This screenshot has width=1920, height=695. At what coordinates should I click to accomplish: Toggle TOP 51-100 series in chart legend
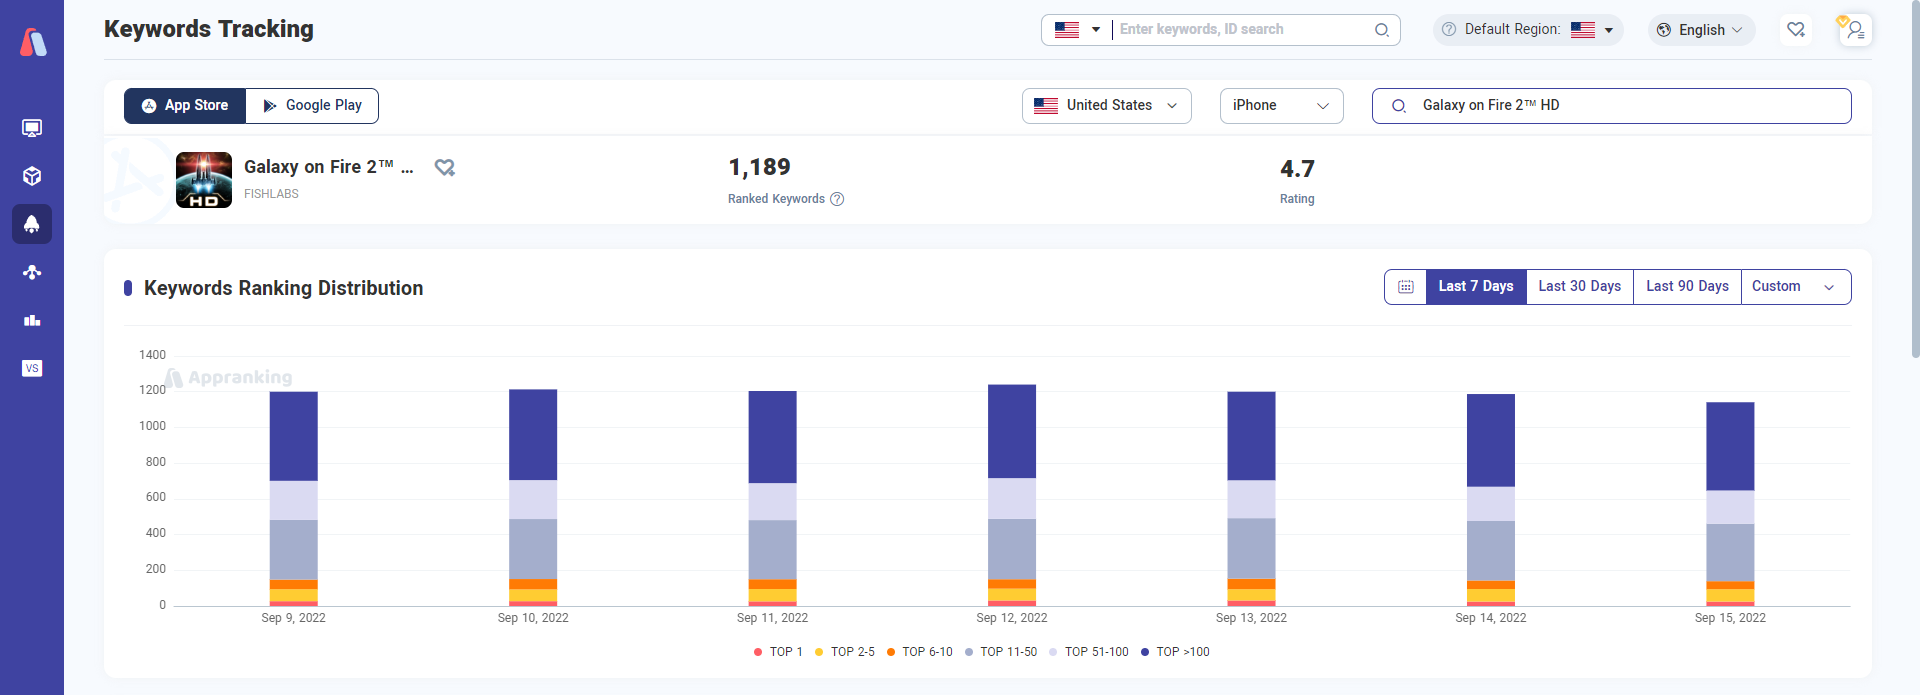click(x=1089, y=652)
